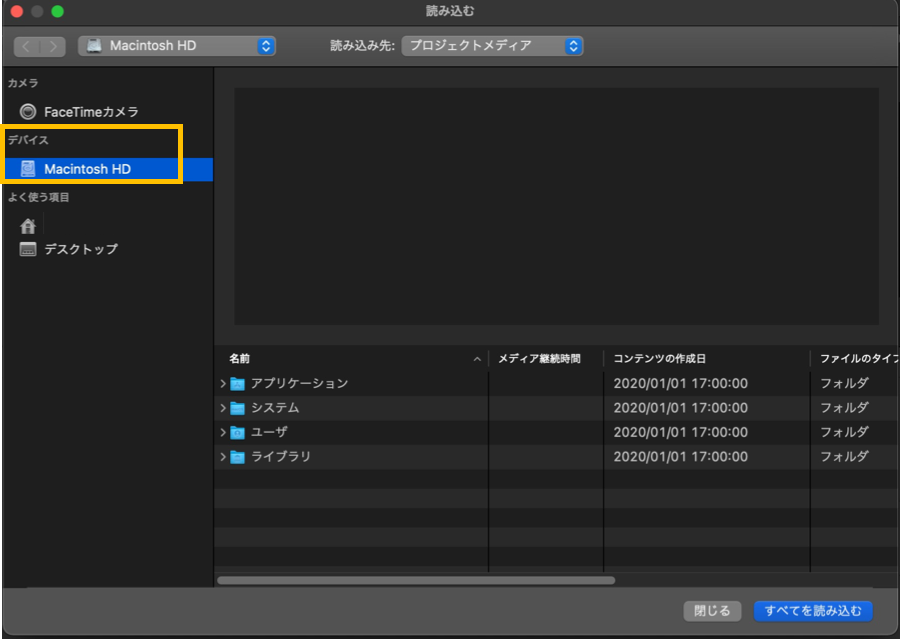The image size is (900, 639).
Task: Click the ユーザ creation date cell
Action: pos(681,432)
